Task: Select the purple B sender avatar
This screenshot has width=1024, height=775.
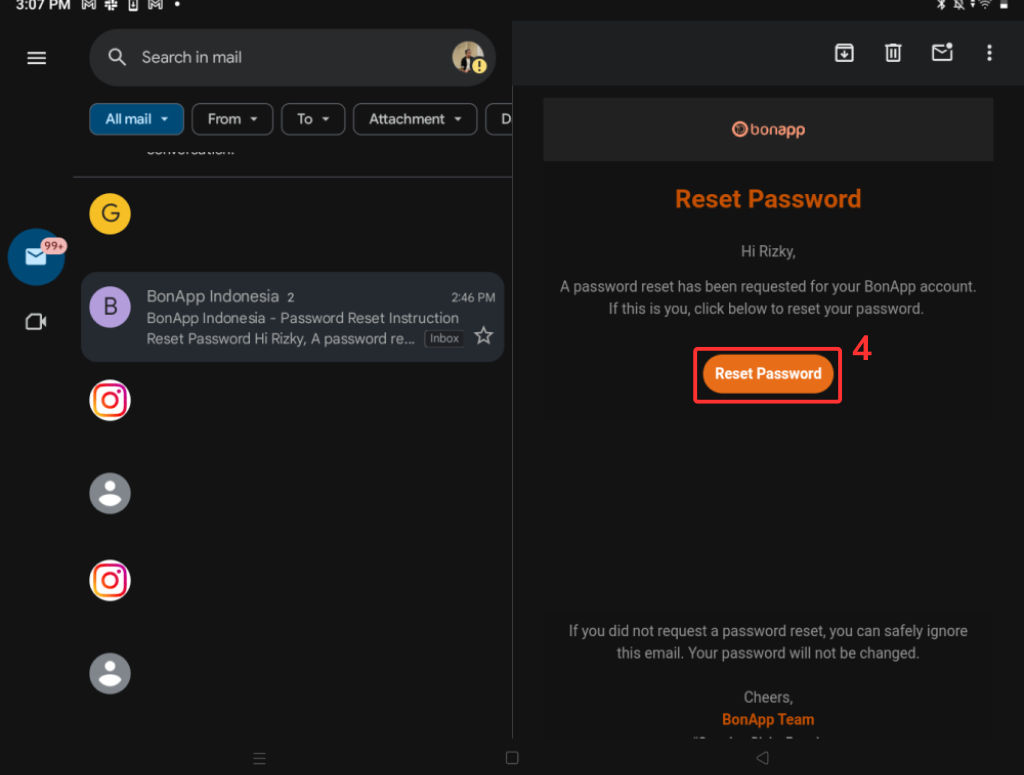Action: (x=110, y=306)
